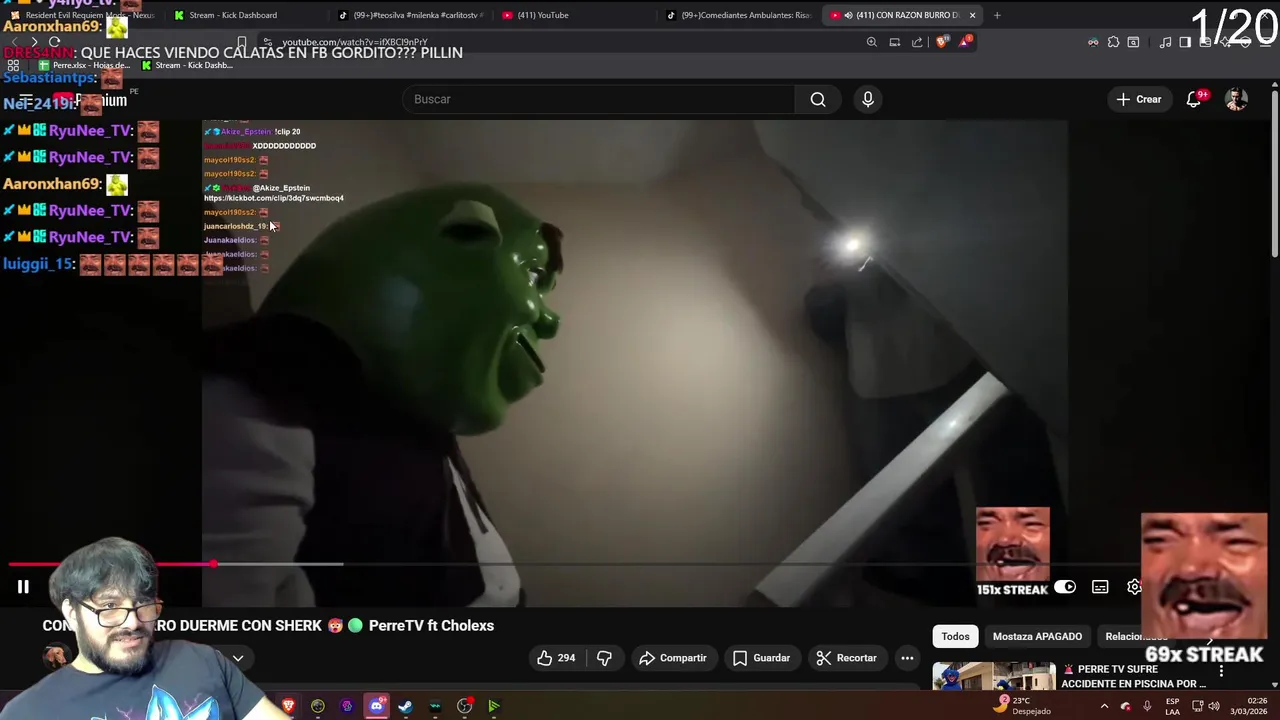Screen dimensions: 1280x720
Task: Dislike the video
Action: [x=604, y=658]
